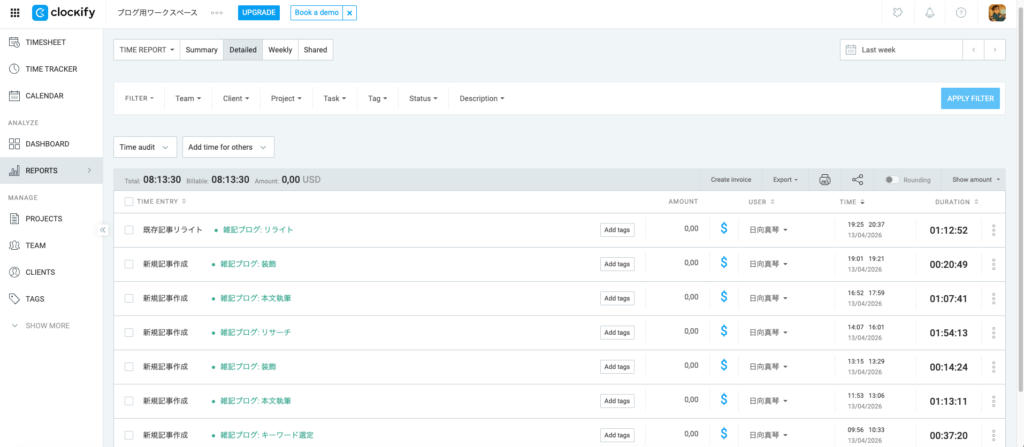Click the UPGRADE button
This screenshot has width=1024, height=447.
click(259, 13)
